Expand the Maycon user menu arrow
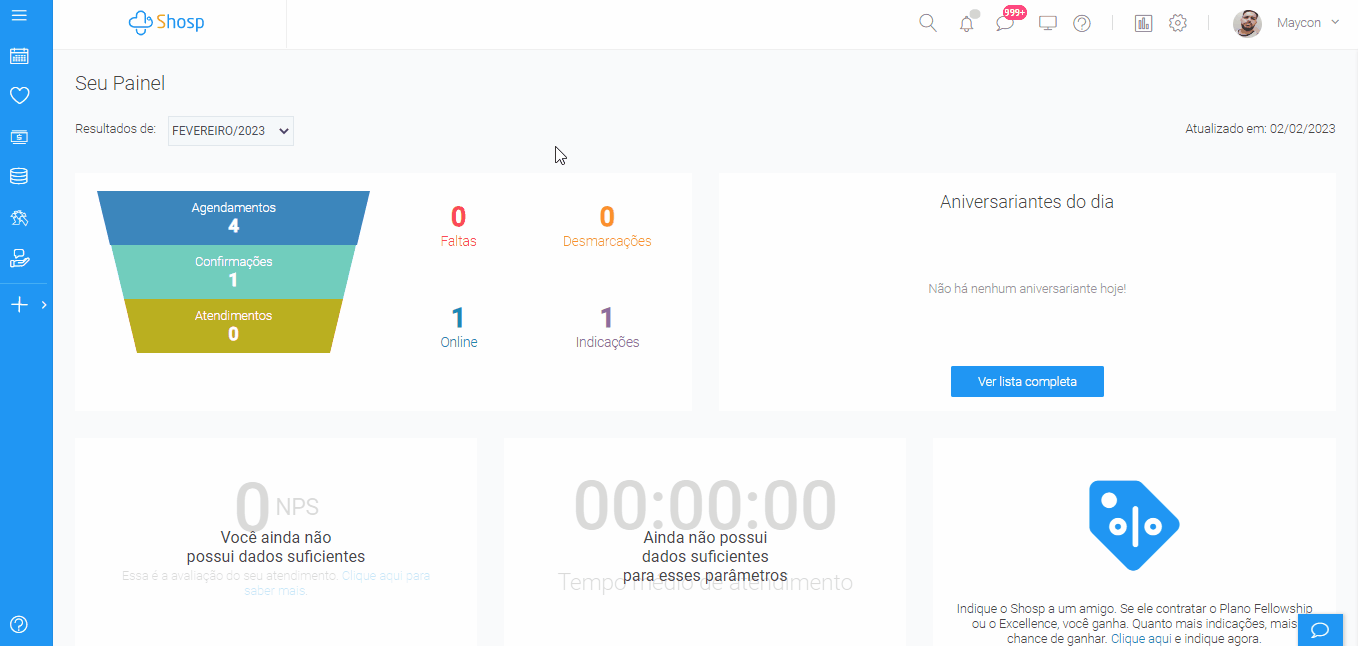This screenshot has height=646, width=1358. coord(1335,22)
